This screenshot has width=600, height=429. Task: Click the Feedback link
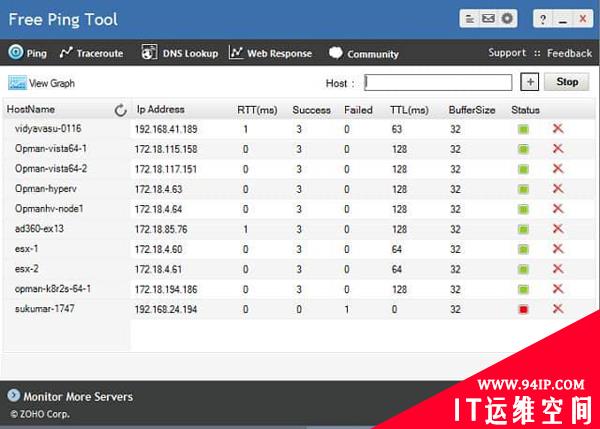(569, 53)
